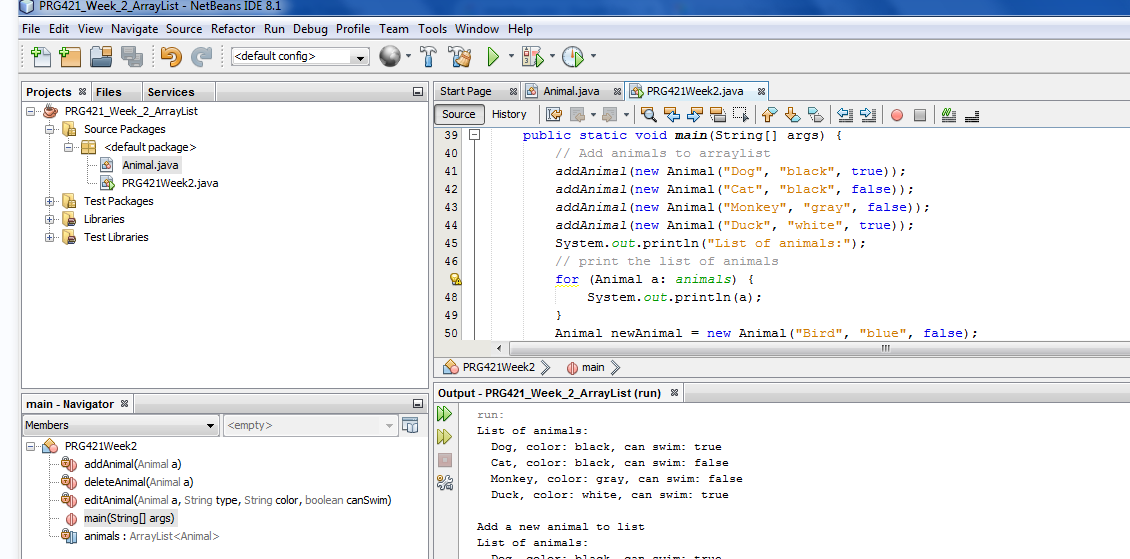
Task: Expand the Test Libraries node
Action: pyautogui.click(x=50, y=238)
